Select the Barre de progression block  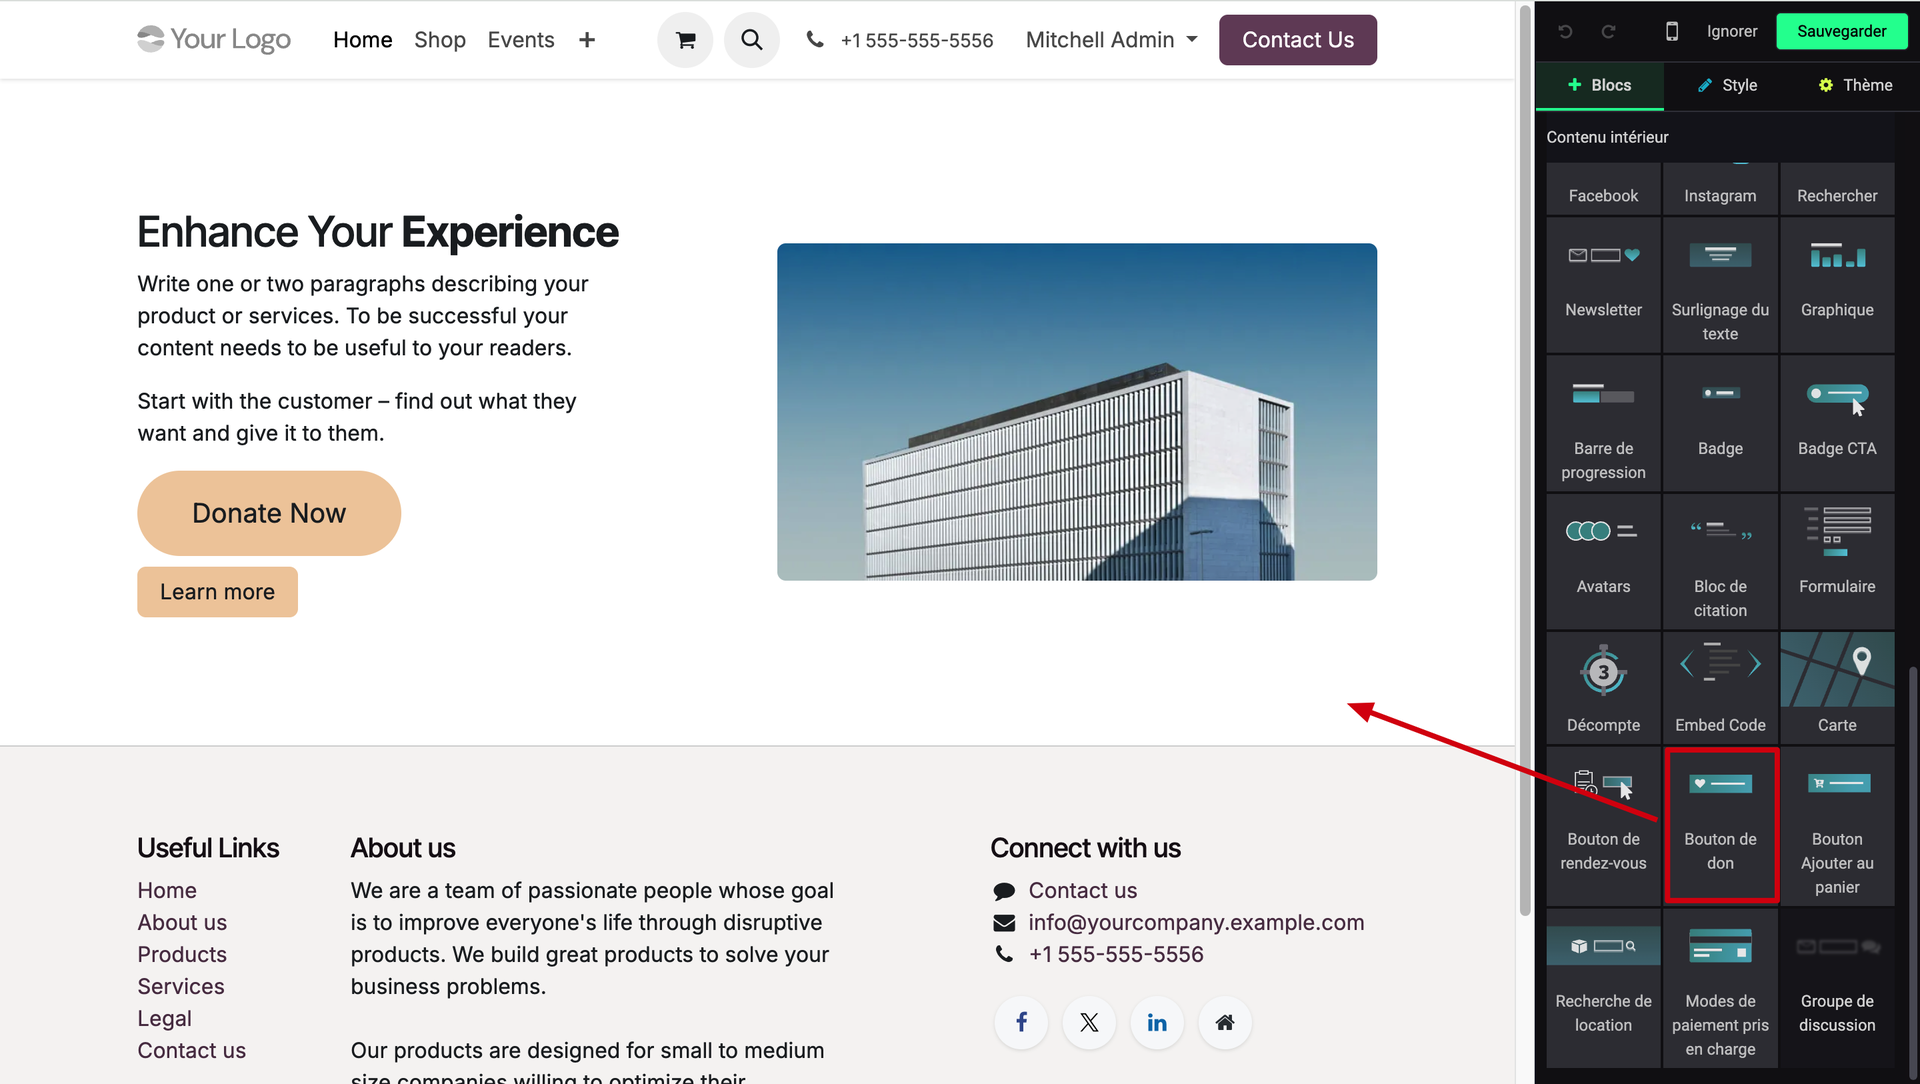(x=1603, y=422)
